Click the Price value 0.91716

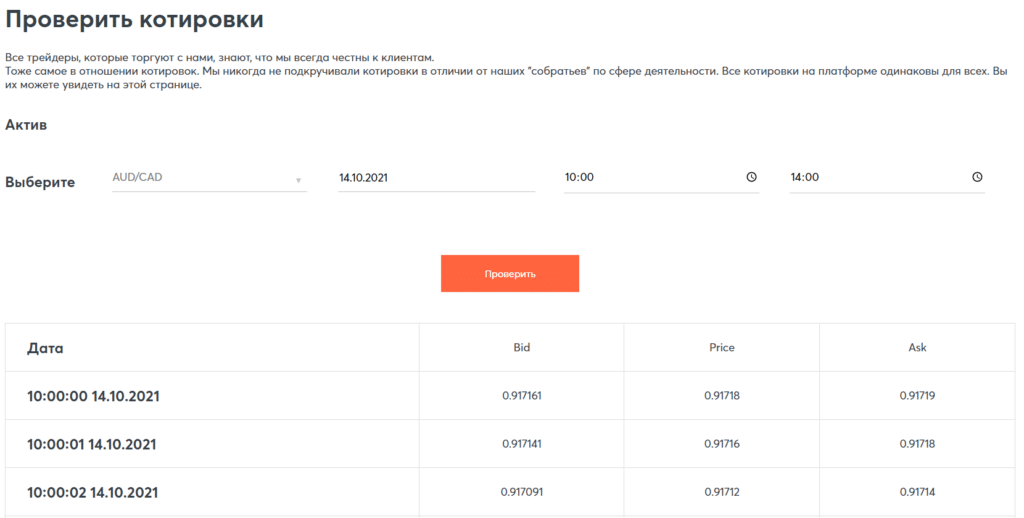tap(721, 444)
